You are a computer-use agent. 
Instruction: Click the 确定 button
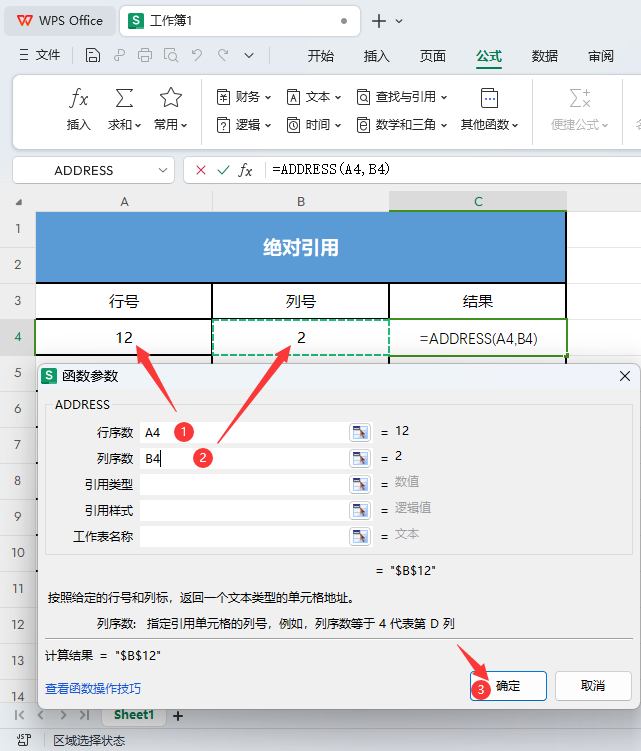point(508,686)
